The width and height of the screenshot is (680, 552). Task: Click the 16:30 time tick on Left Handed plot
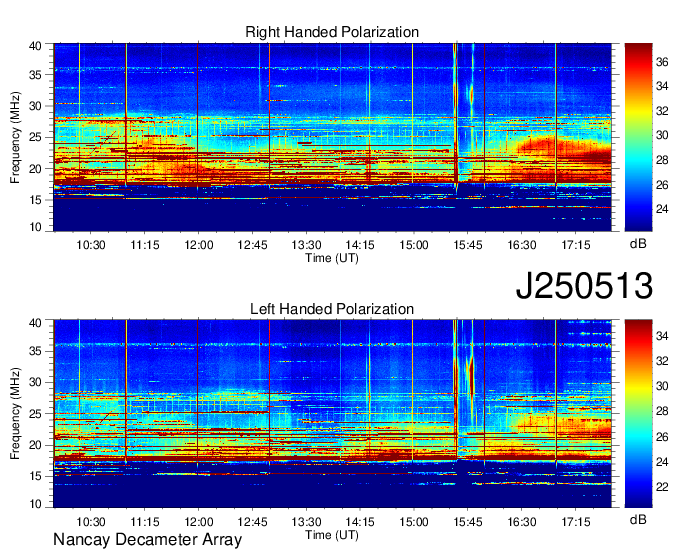522,522
